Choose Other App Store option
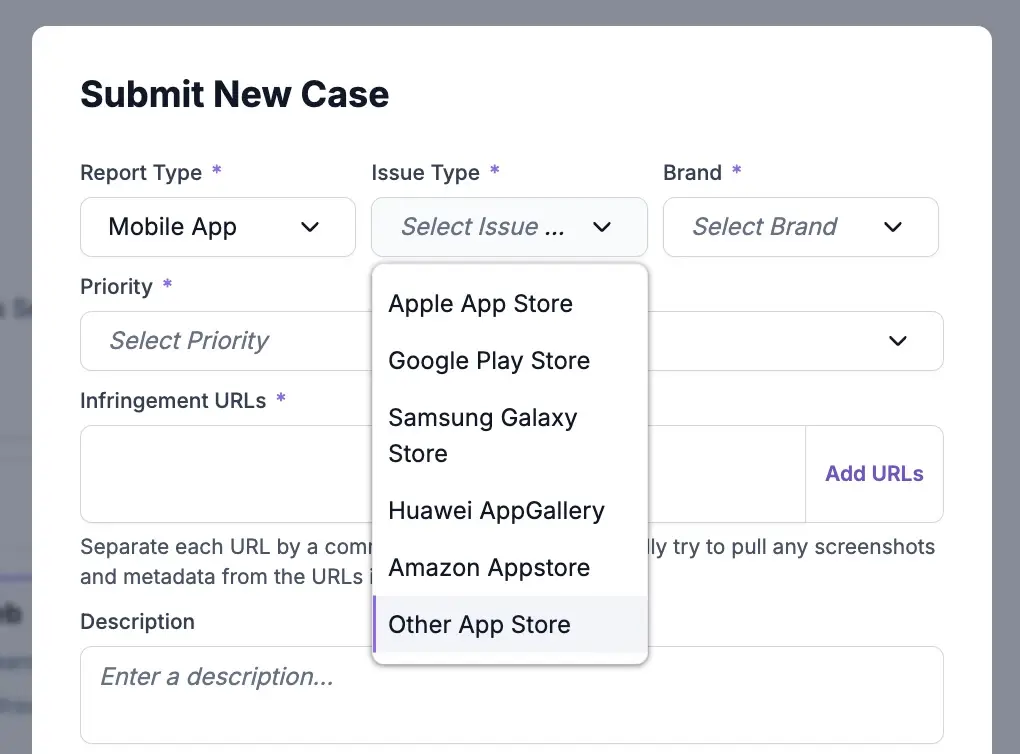Image resolution: width=1020 pixels, height=754 pixels. (x=510, y=625)
